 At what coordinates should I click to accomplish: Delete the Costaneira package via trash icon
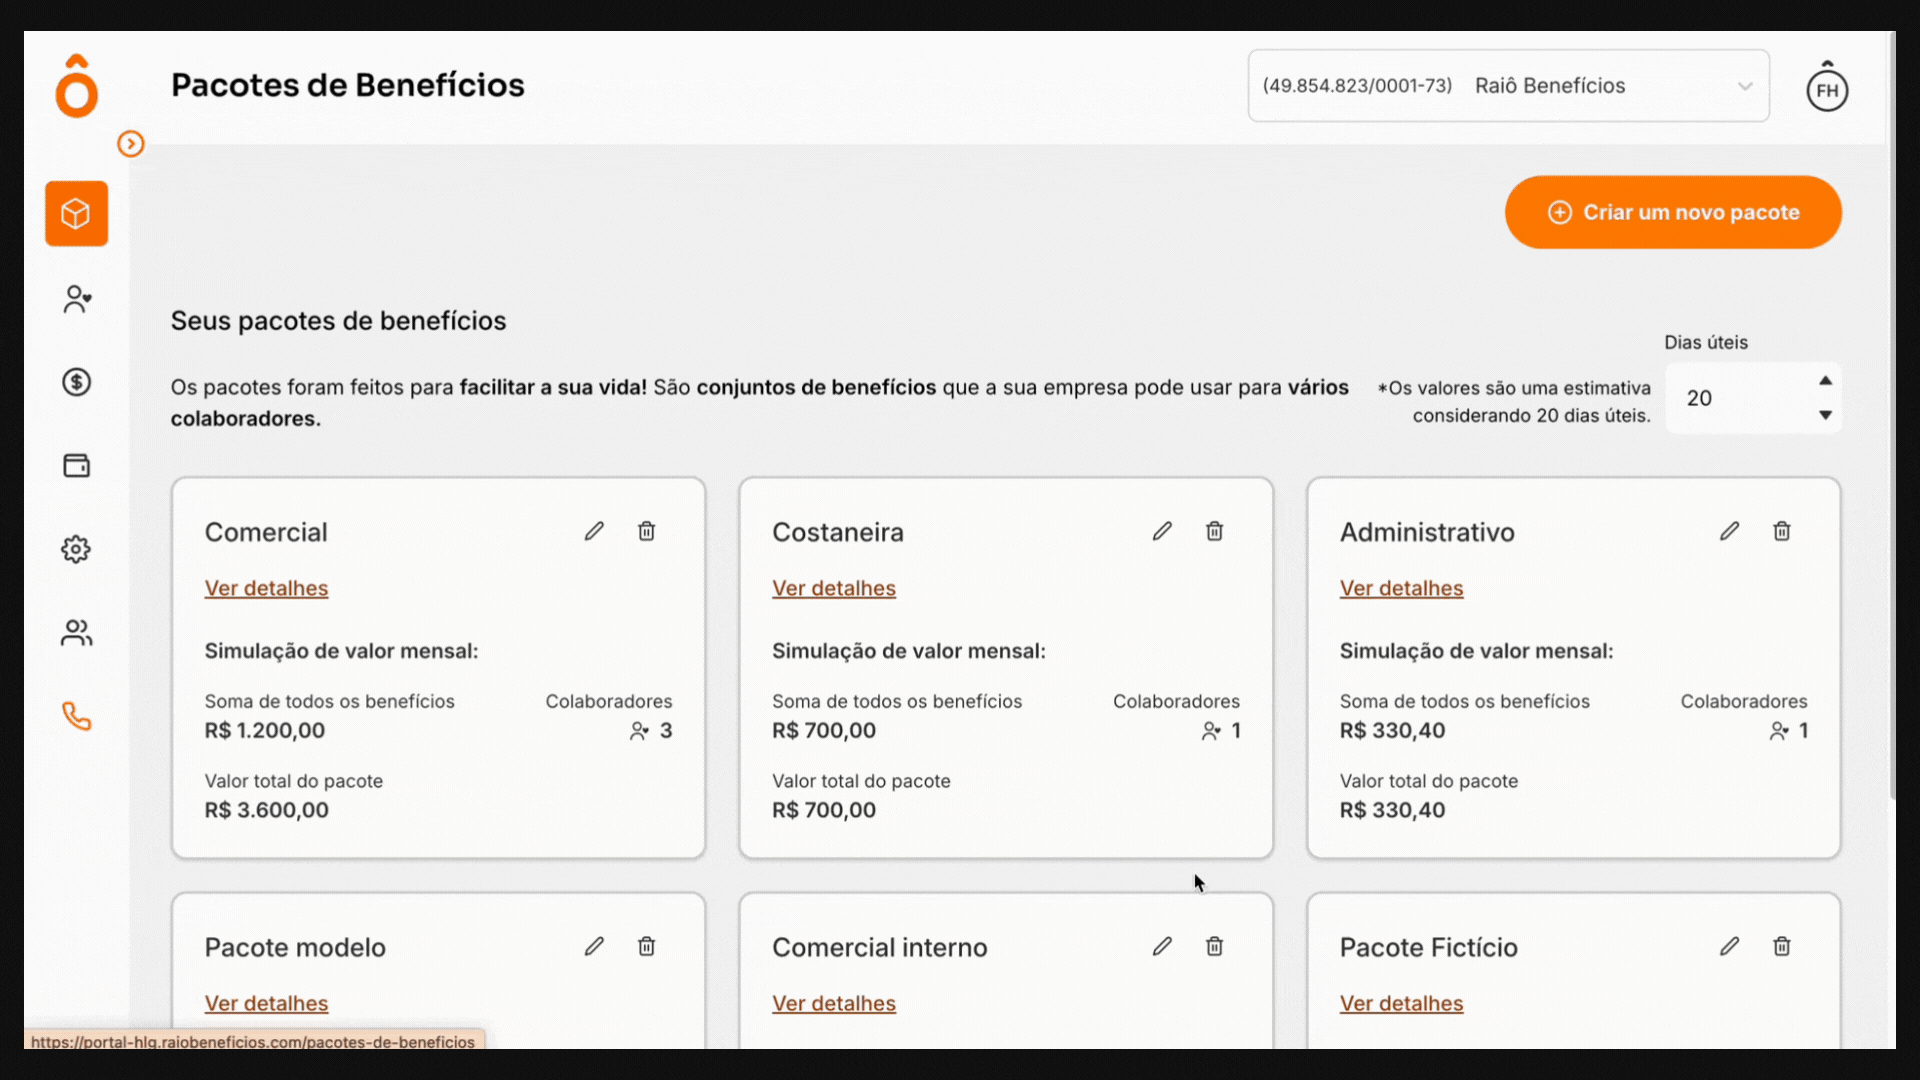(1214, 530)
